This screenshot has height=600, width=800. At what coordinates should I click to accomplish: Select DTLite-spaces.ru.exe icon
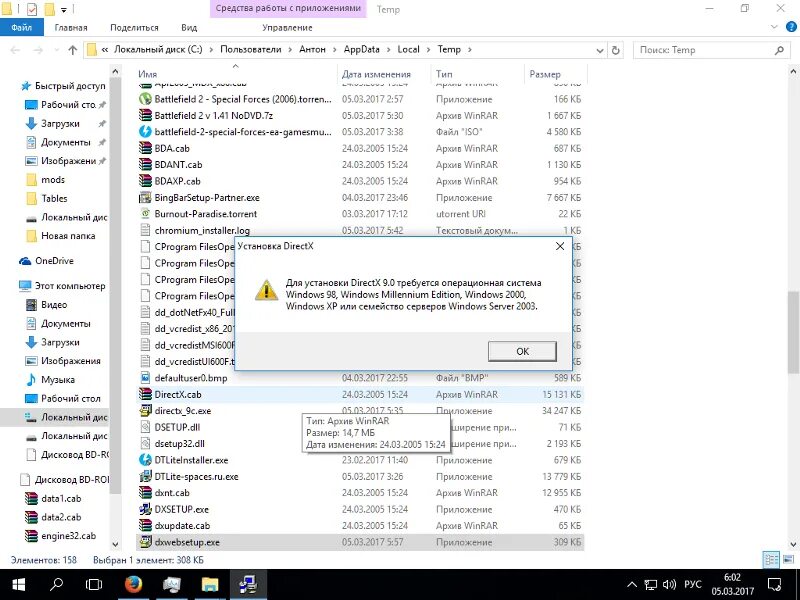click(x=145, y=477)
